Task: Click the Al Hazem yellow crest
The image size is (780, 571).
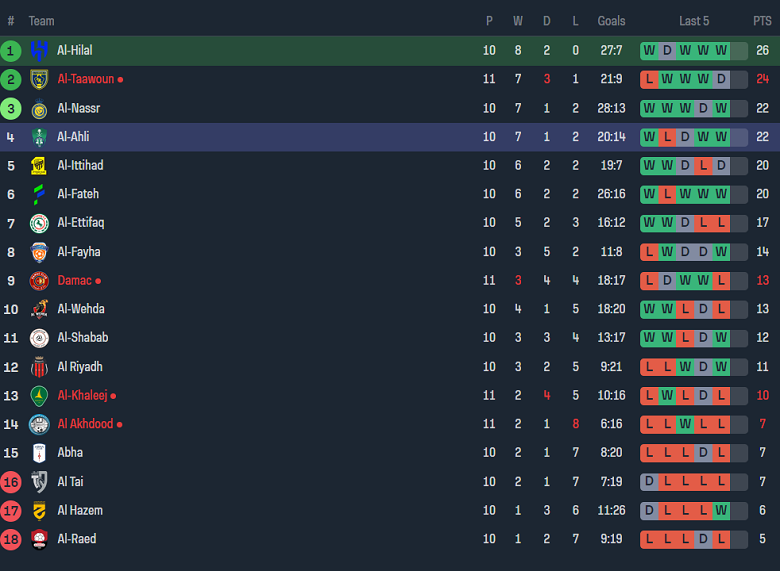Action: point(39,511)
